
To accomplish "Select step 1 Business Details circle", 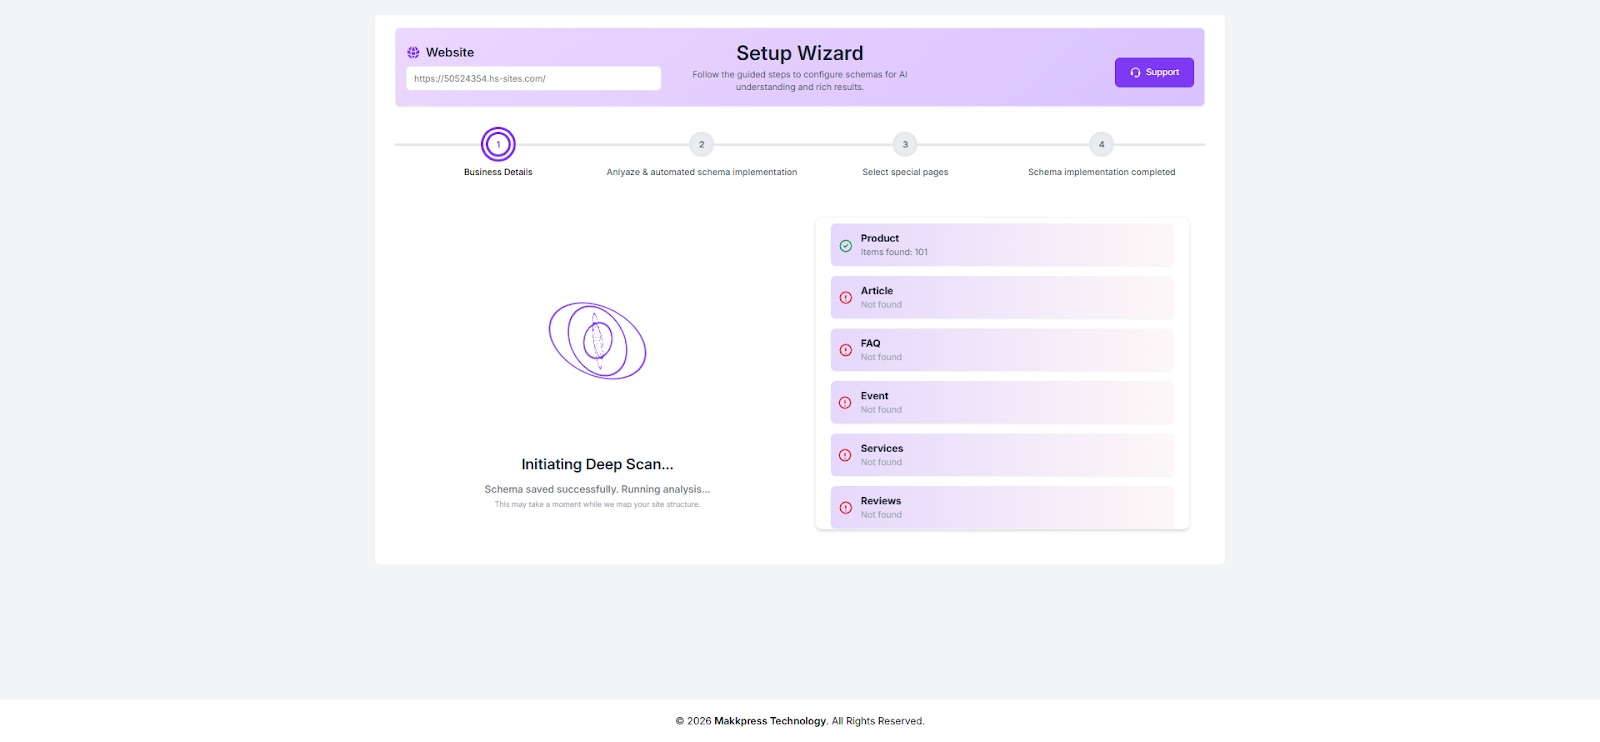I will point(498,145).
